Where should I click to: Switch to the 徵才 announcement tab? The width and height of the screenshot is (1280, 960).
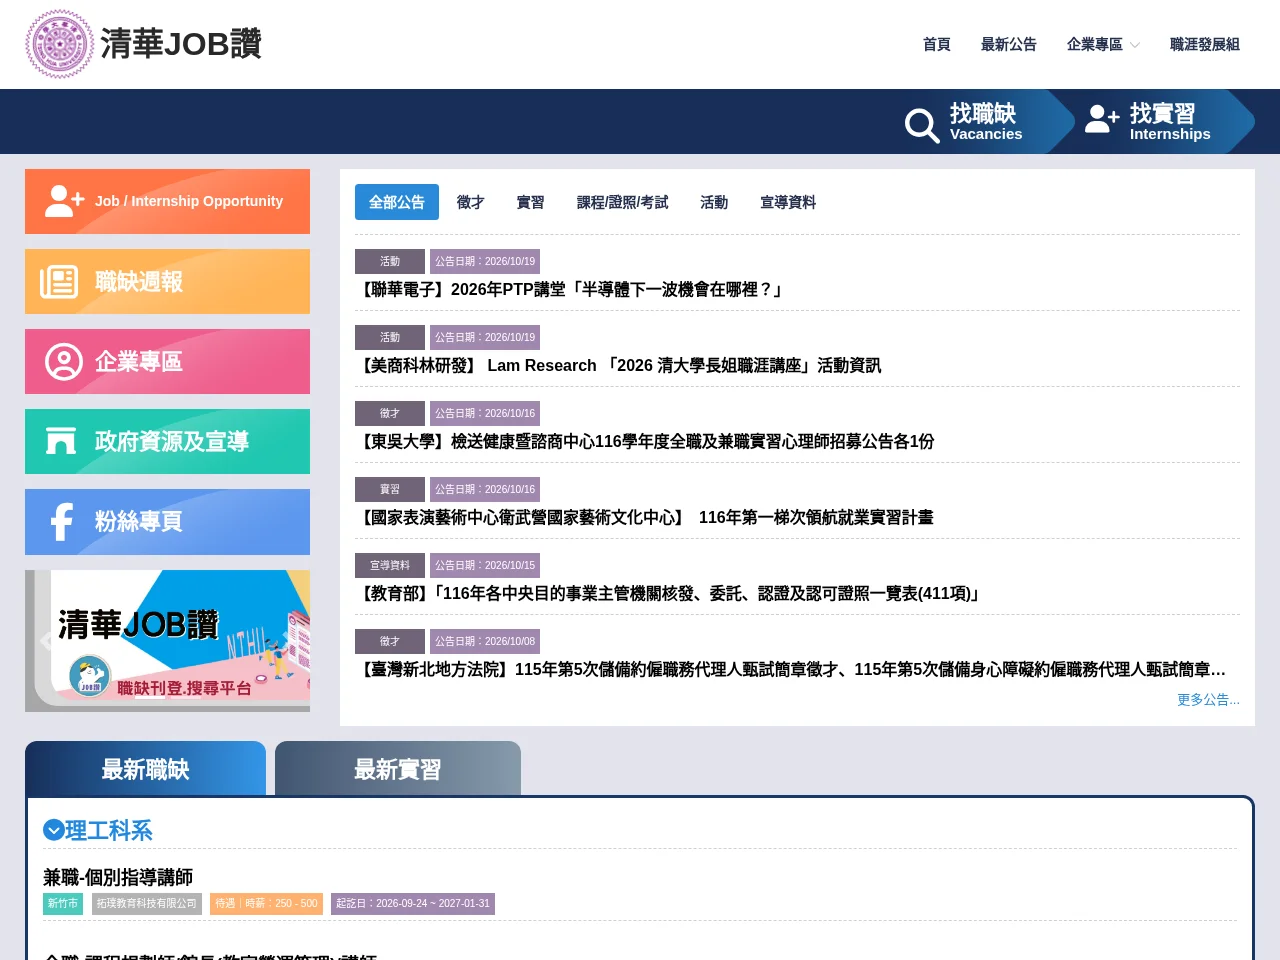tap(471, 202)
